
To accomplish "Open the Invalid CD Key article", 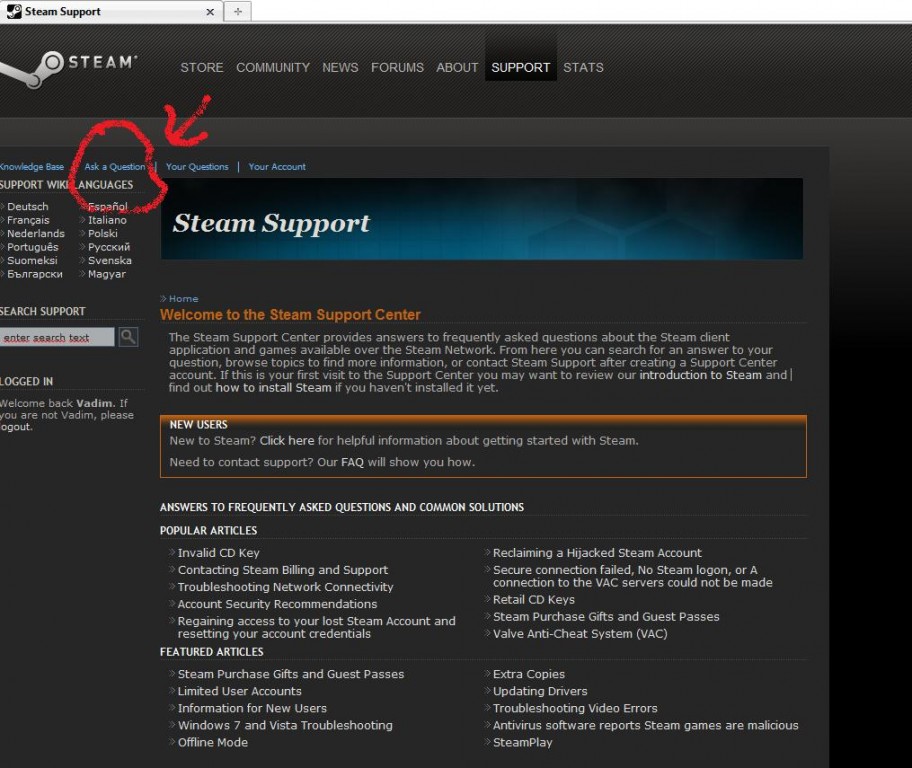I will tap(219, 553).
